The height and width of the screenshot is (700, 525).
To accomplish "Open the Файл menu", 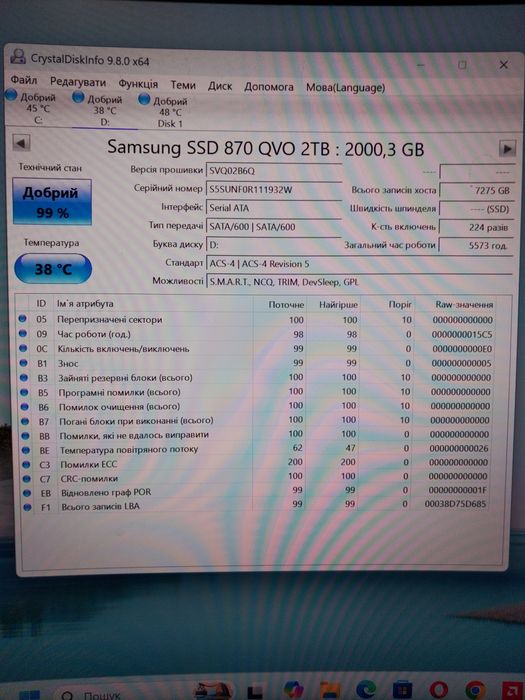I will tap(23, 80).
